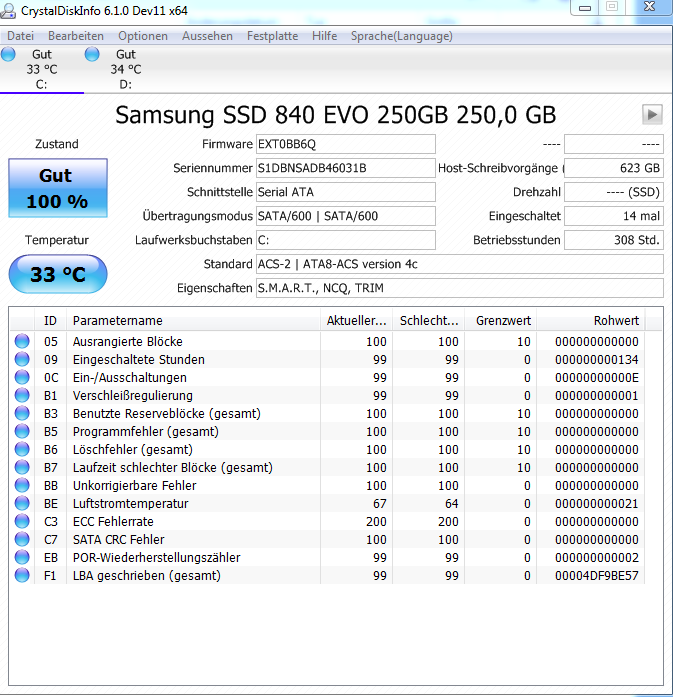Click the Schnittstelle field Serial ATA

pos(346,192)
